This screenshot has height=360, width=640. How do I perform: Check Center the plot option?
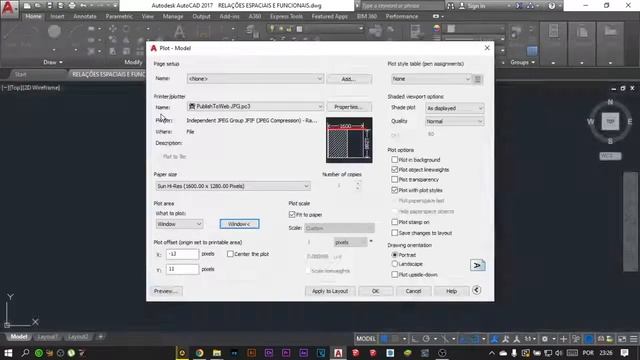pyautogui.click(x=230, y=254)
